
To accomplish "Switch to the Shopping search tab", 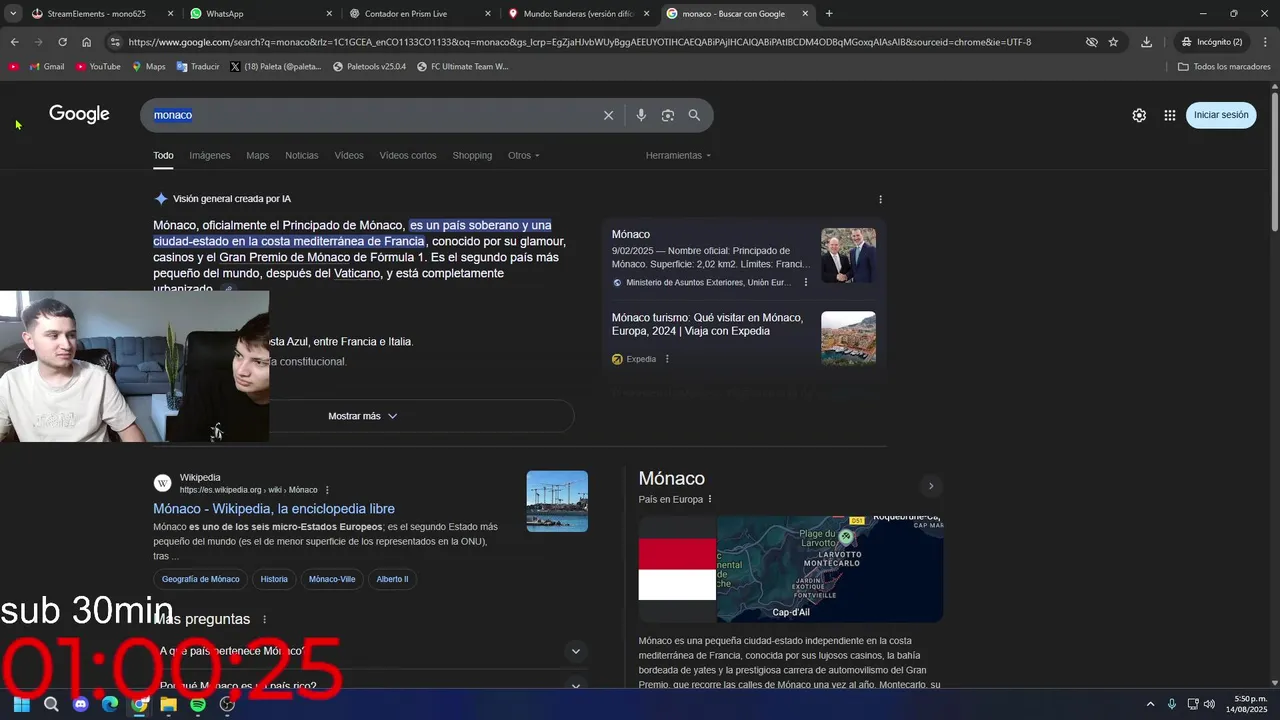I will pos(472,156).
